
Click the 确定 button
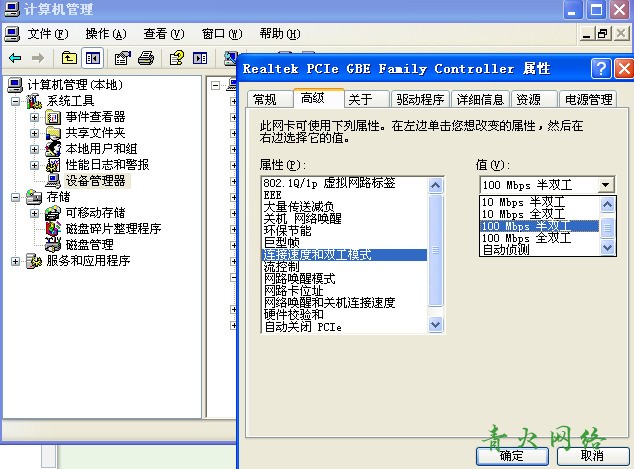coord(512,456)
